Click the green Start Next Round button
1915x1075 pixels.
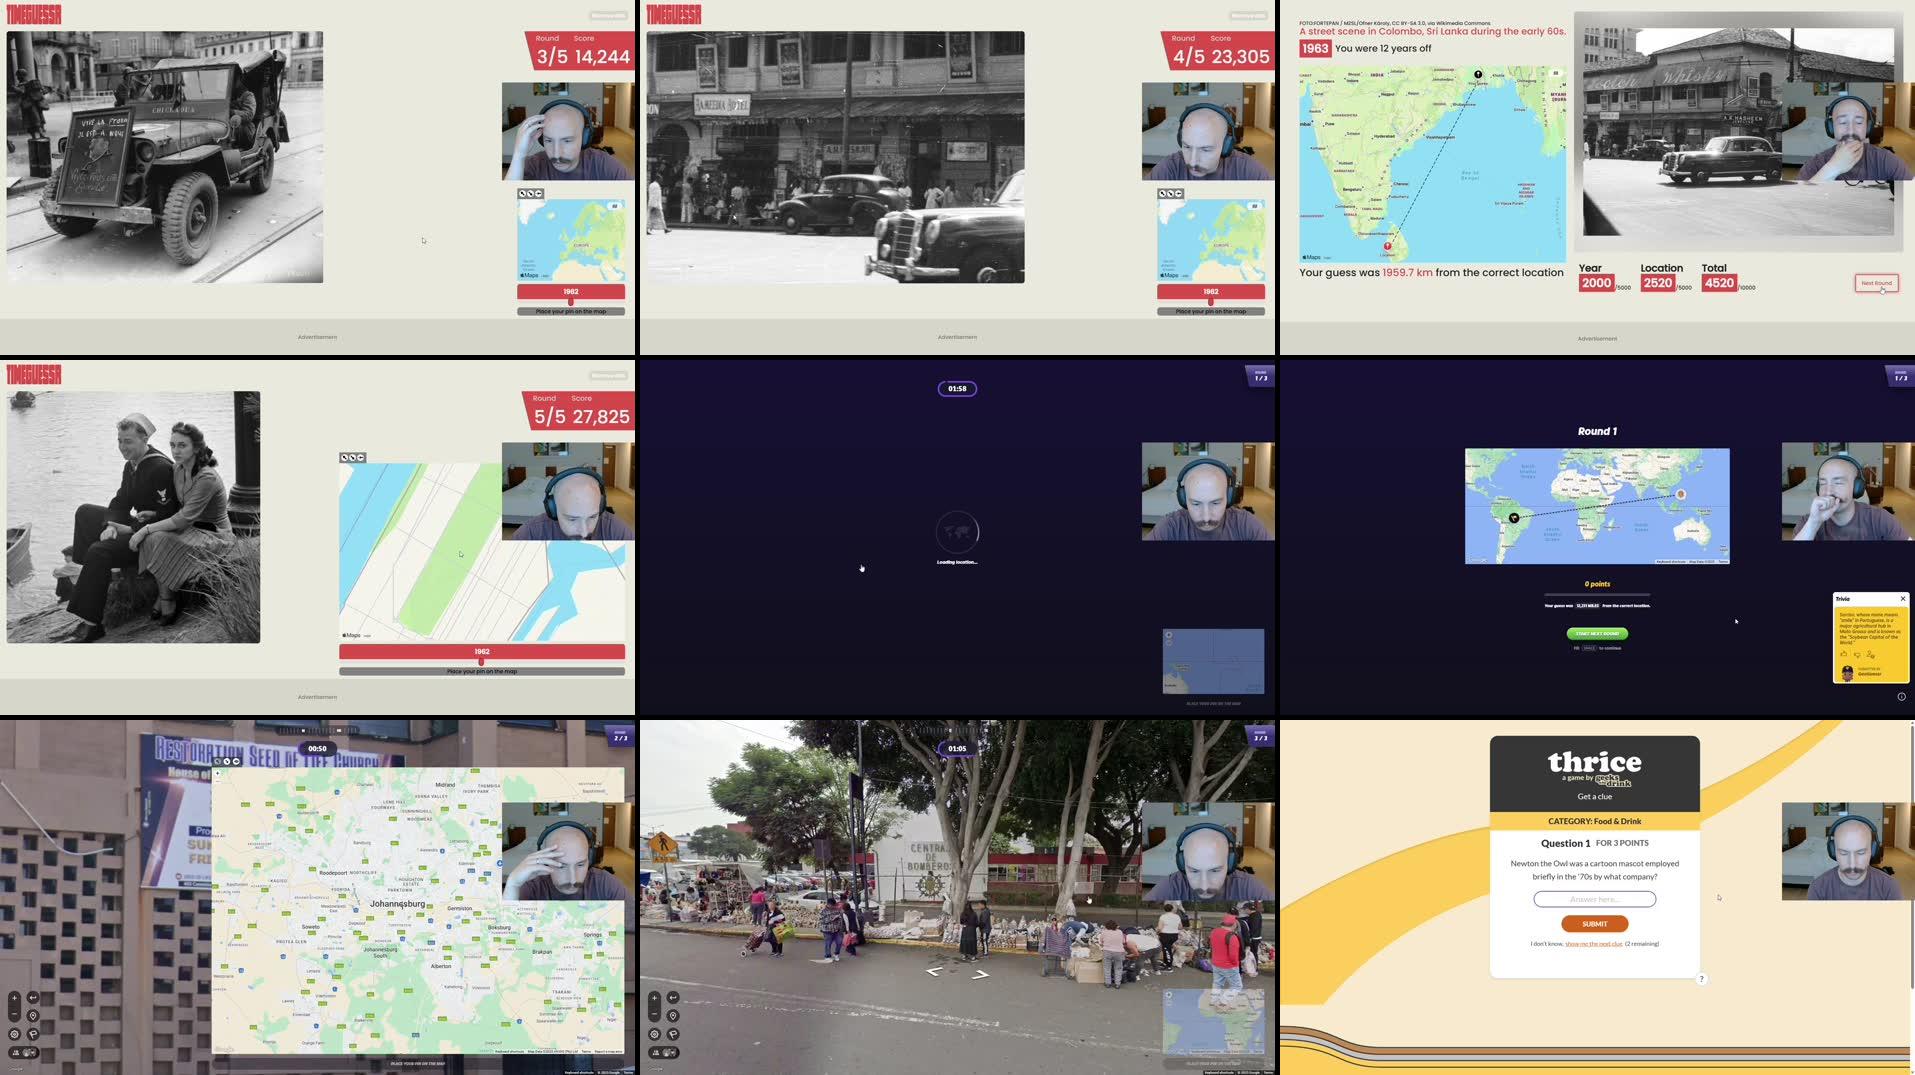(x=1597, y=633)
